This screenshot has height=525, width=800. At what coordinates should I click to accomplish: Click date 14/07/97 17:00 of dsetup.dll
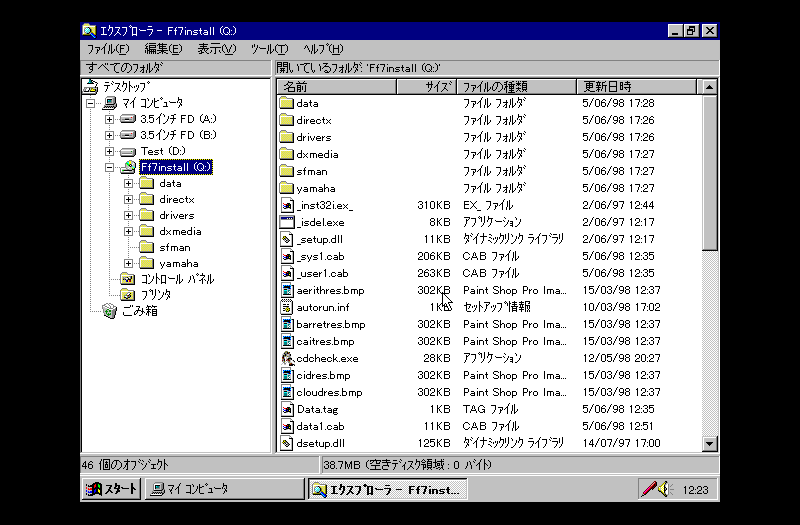(x=621, y=443)
